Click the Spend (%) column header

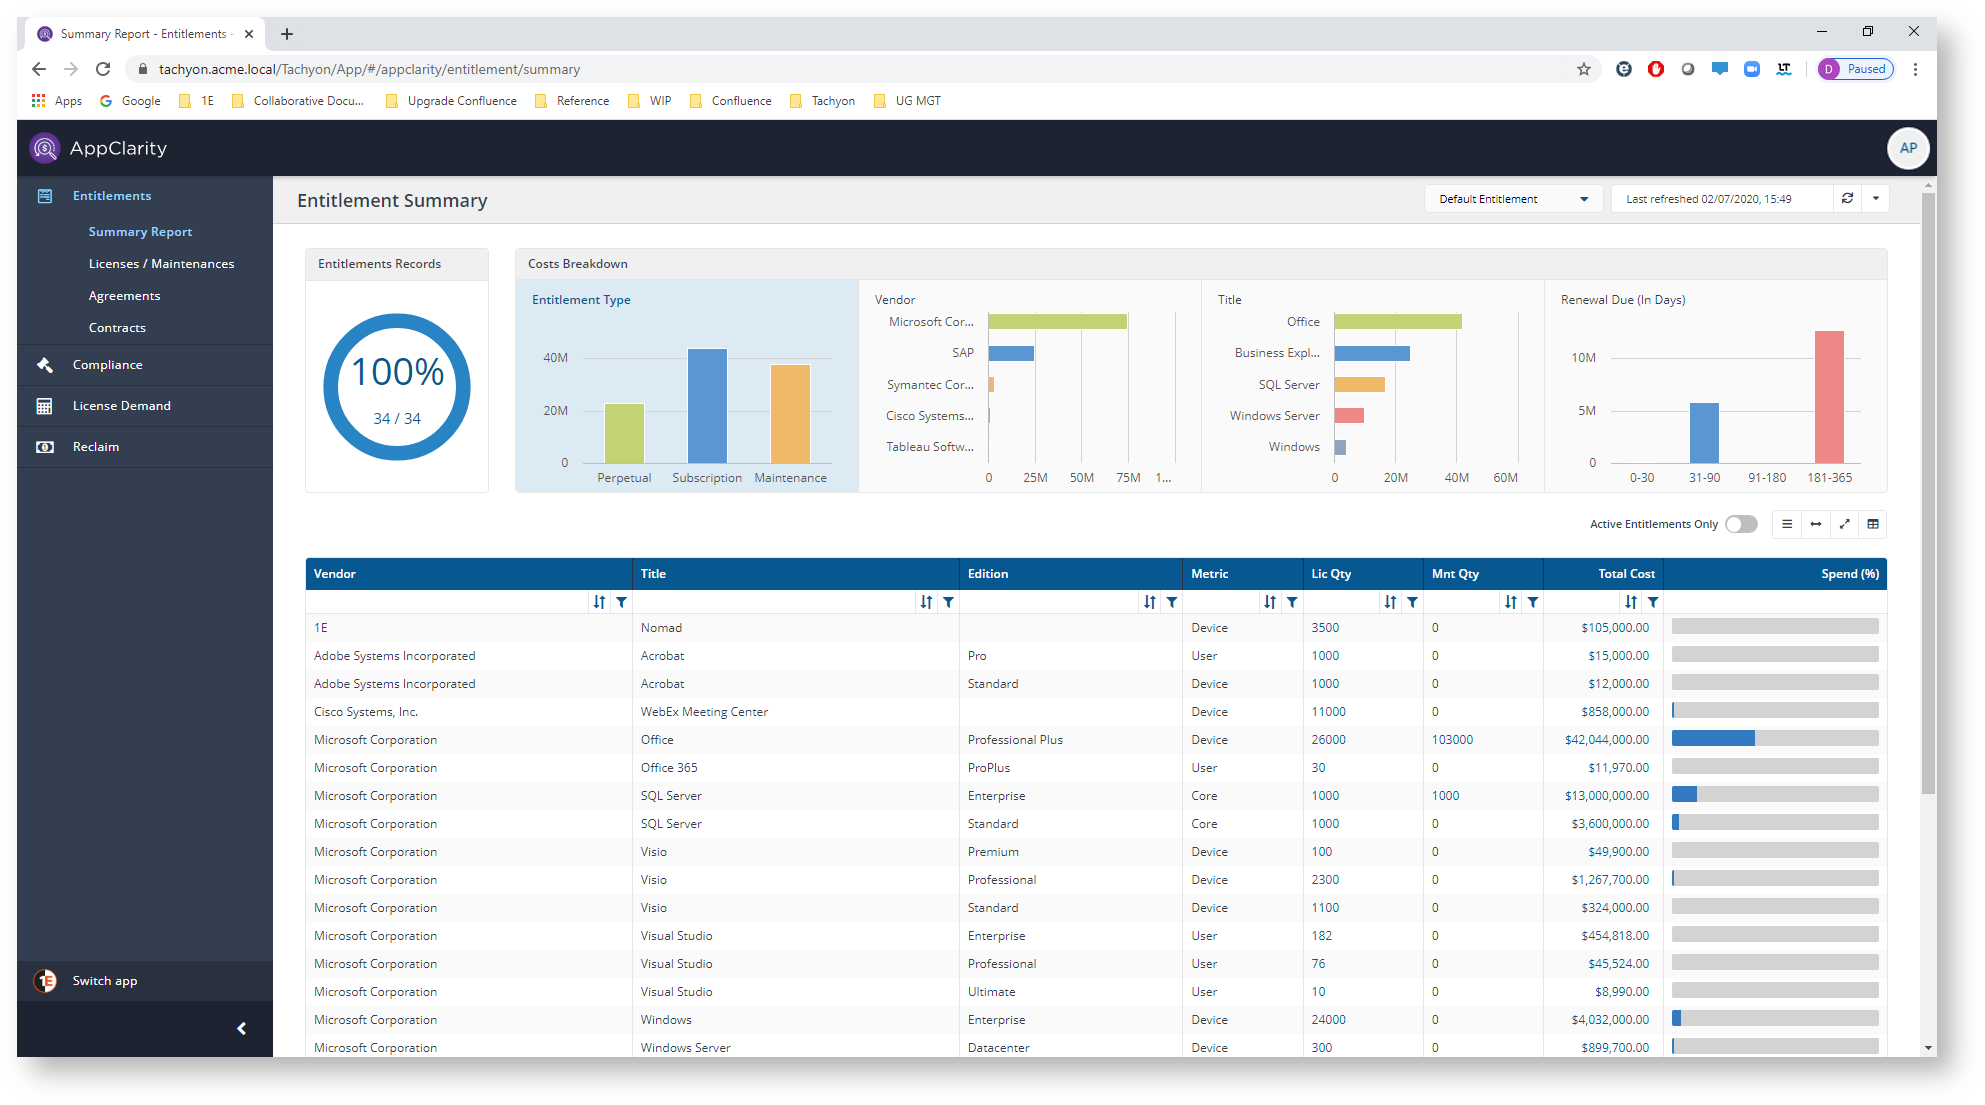pyautogui.click(x=1775, y=574)
